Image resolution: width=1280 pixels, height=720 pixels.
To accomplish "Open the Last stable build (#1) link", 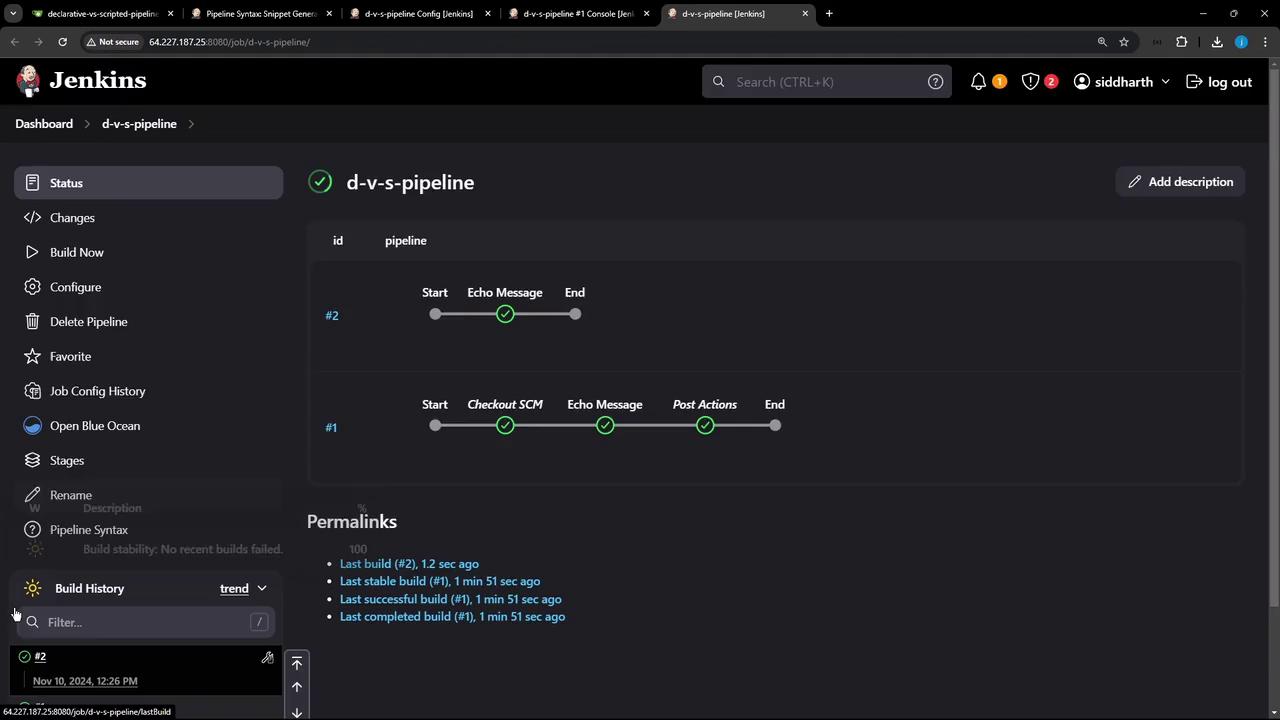I will pos(440,581).
